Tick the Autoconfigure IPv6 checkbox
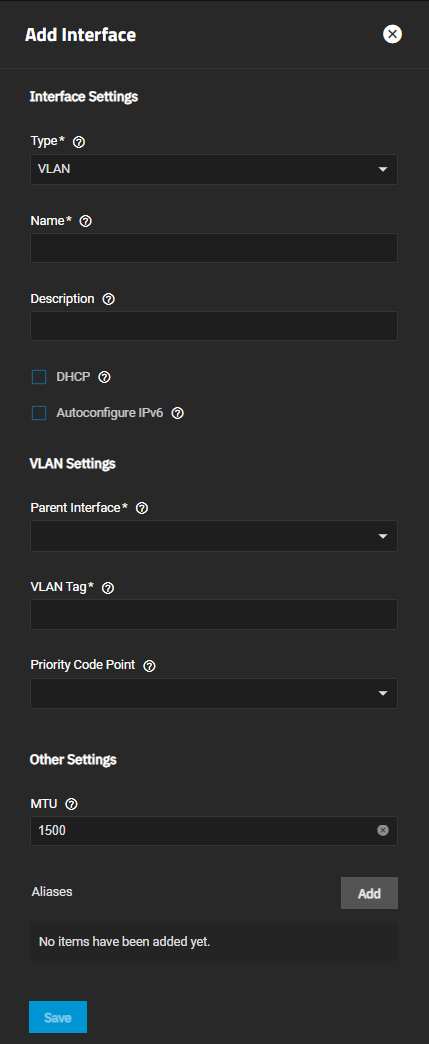Viewport: 429px width, 1044px height. [39, 413]
